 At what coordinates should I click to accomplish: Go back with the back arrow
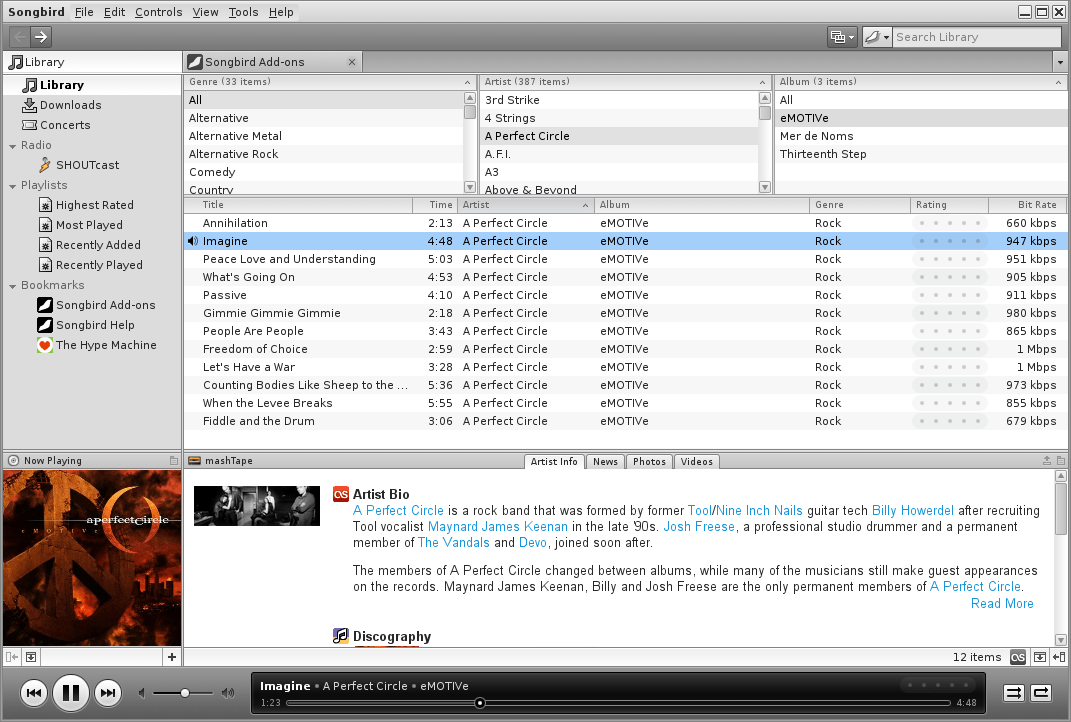click(20, 37)
